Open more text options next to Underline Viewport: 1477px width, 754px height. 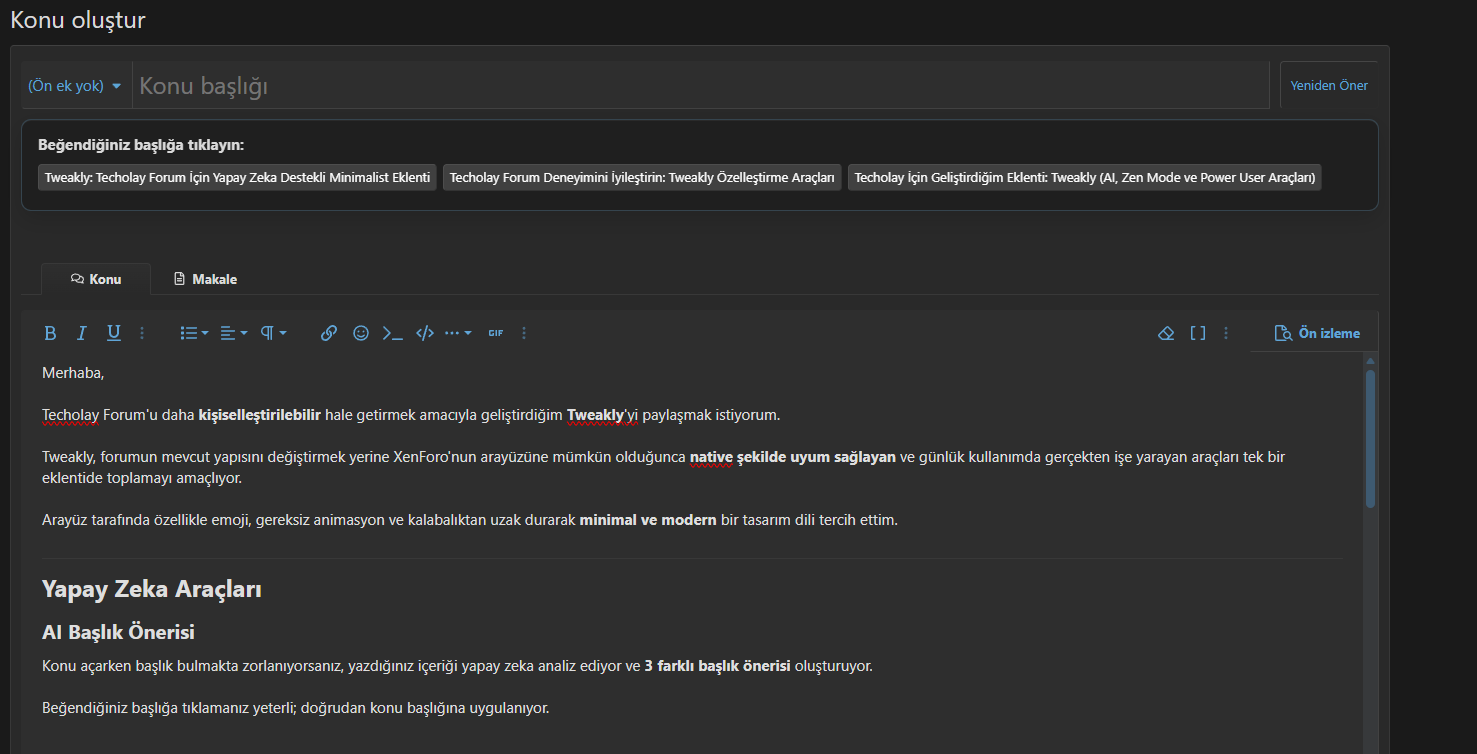click(142, 333)
